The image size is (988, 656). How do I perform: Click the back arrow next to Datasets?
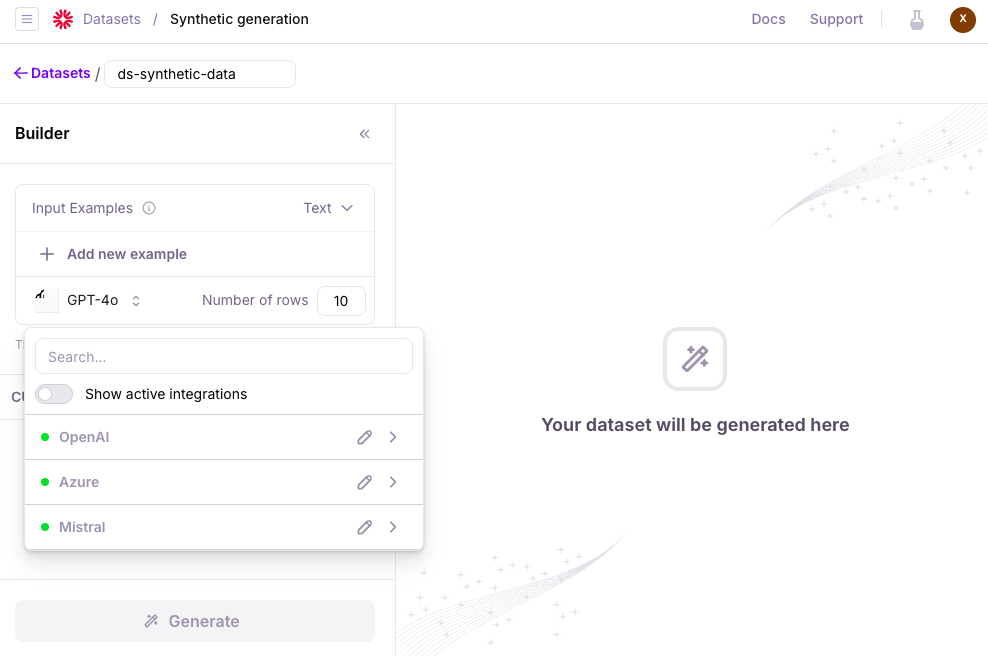tap(21, 73)
